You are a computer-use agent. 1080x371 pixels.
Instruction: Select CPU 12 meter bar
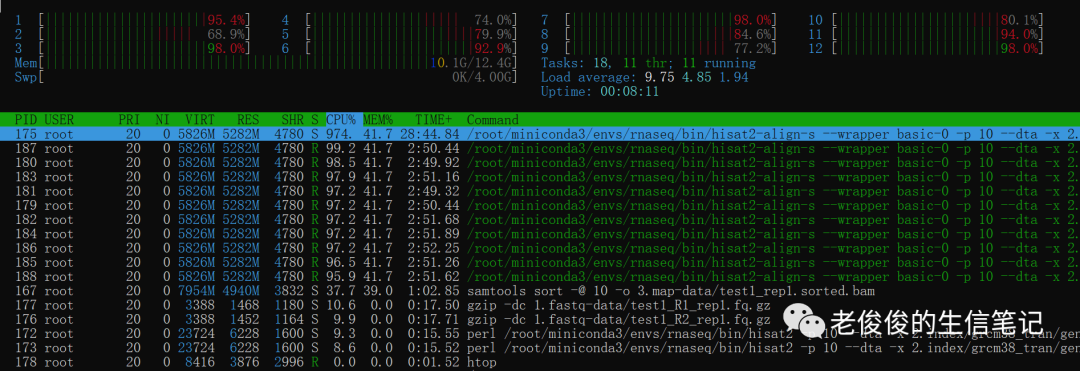925,48
